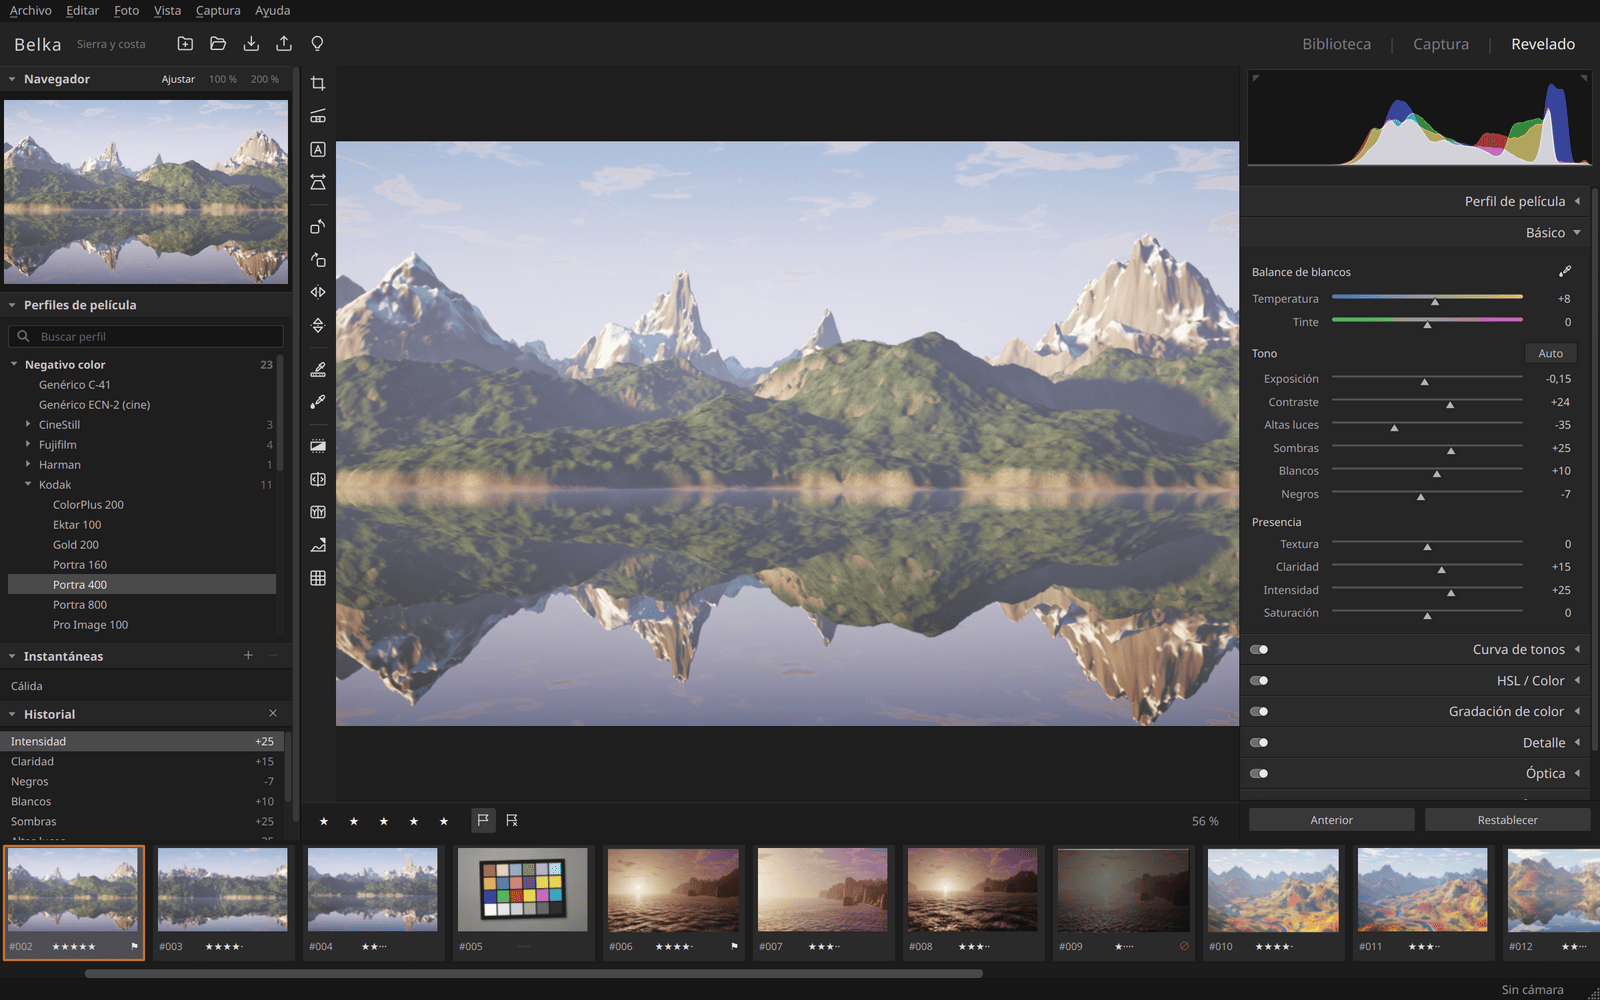Viewport: 1600px width, 1000px height.
Task: Click the export upload icon
Action: tap(284, 43)
